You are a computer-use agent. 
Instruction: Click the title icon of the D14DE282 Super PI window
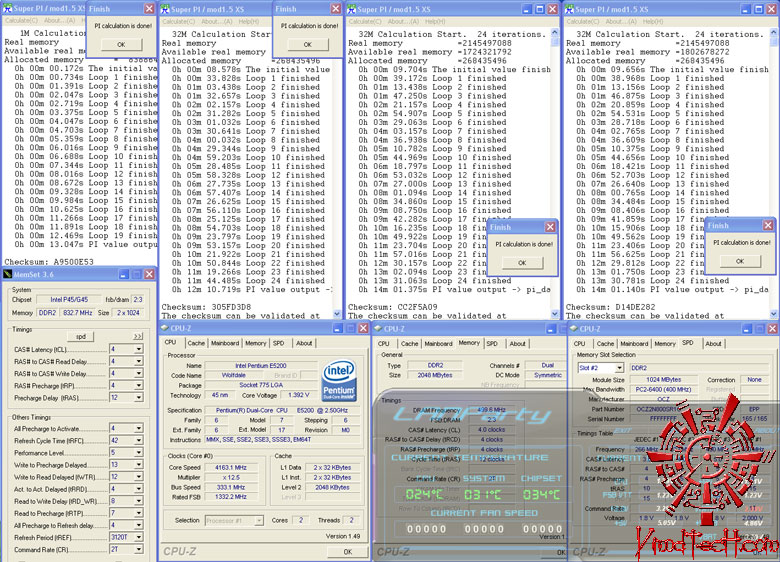569,9
